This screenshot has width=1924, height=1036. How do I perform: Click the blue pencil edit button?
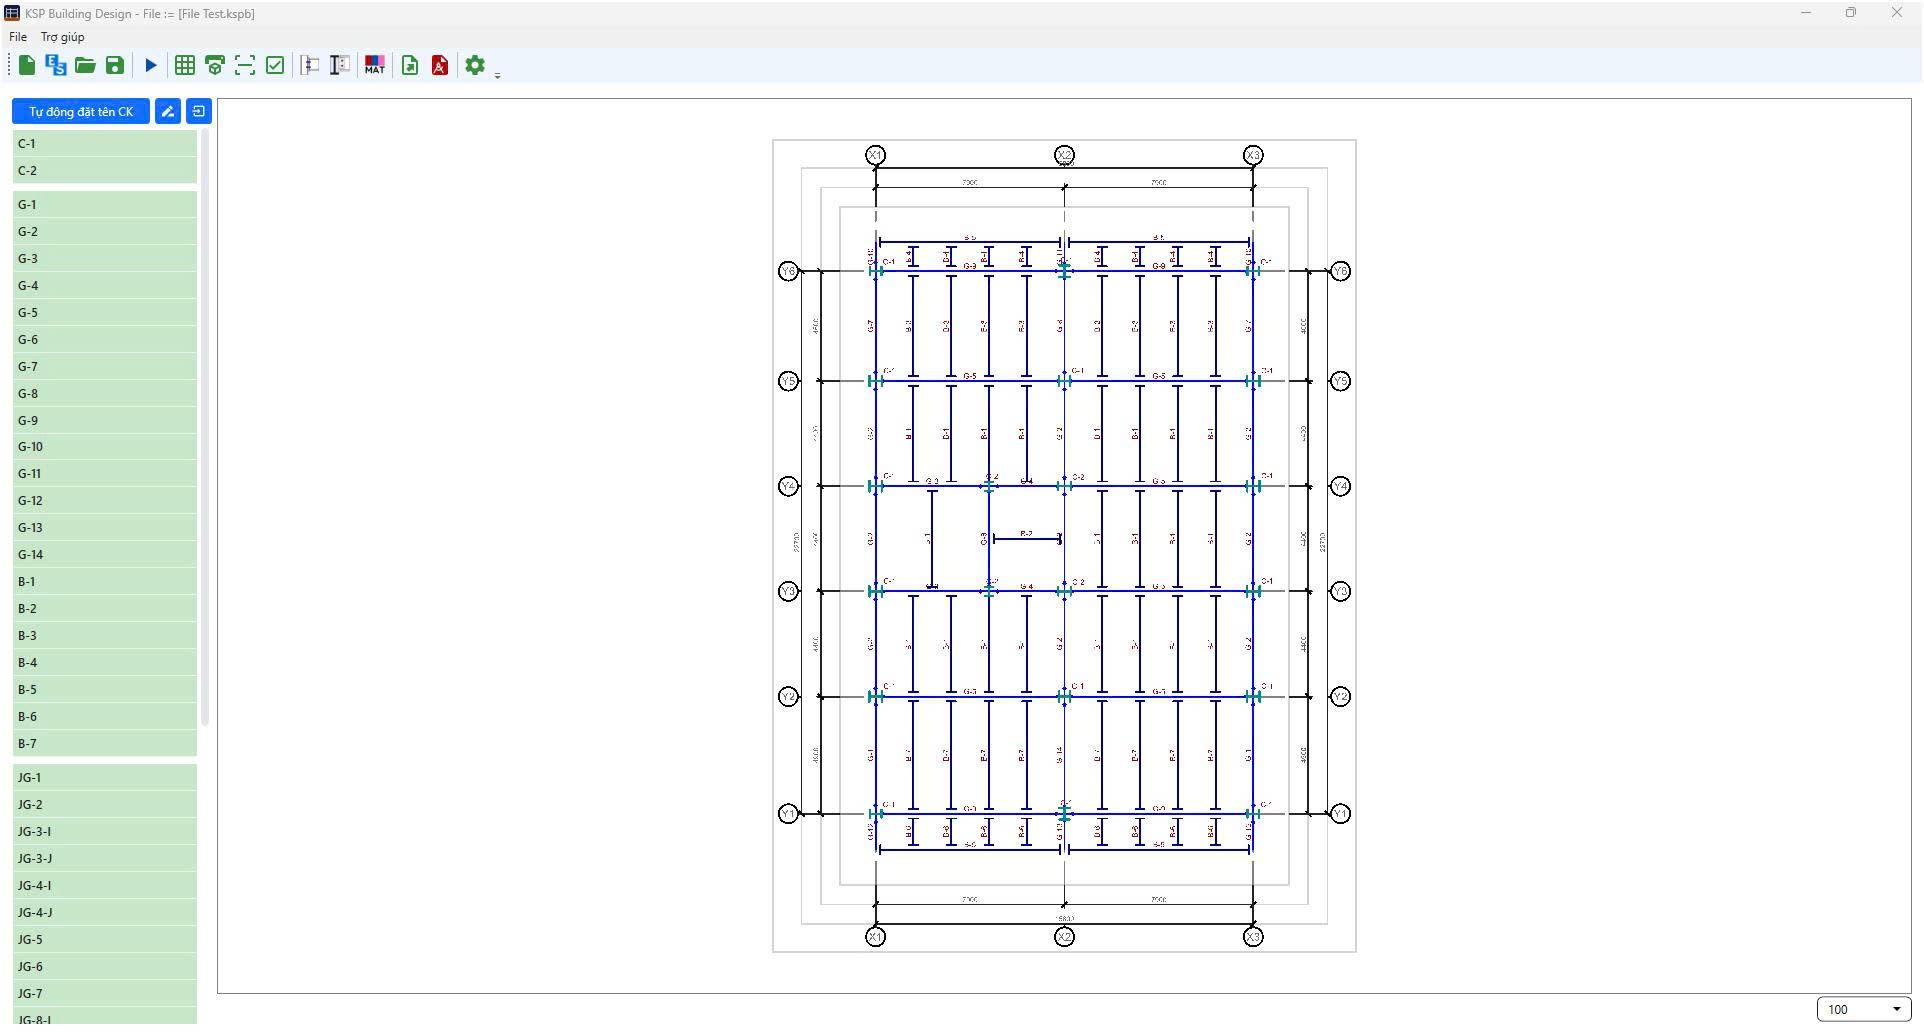[x=168, y=112]
